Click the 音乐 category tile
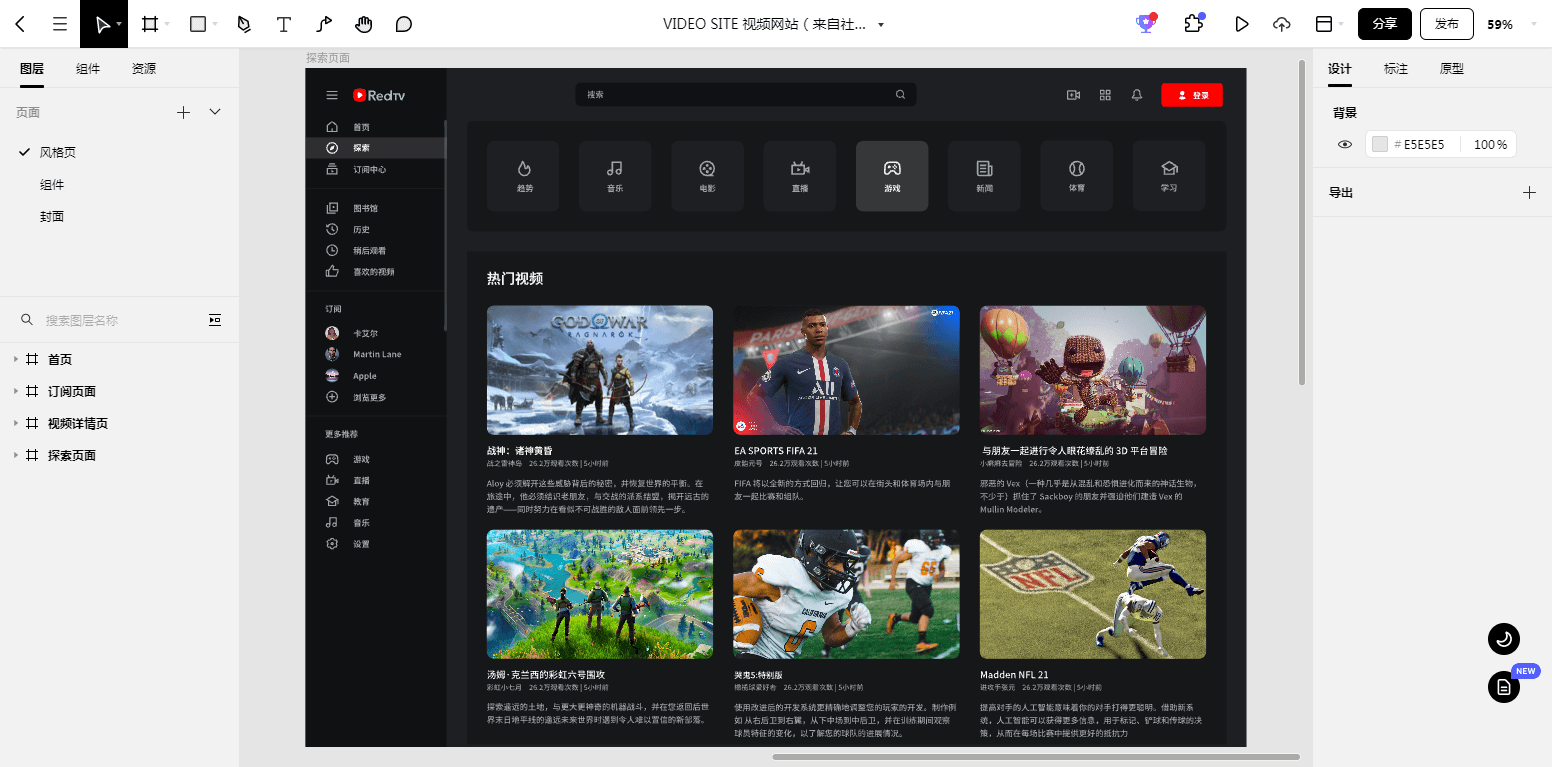The height and width of the screenshot is (767, 1552). tap(615, 176)
